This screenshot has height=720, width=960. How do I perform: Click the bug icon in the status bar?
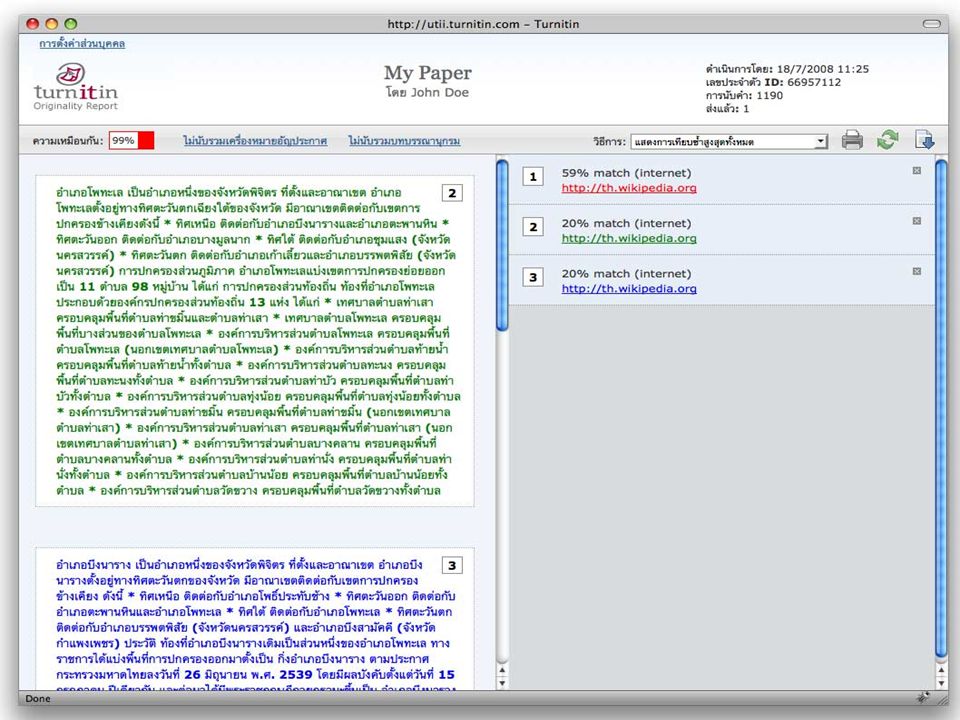[x=923, y=697]
